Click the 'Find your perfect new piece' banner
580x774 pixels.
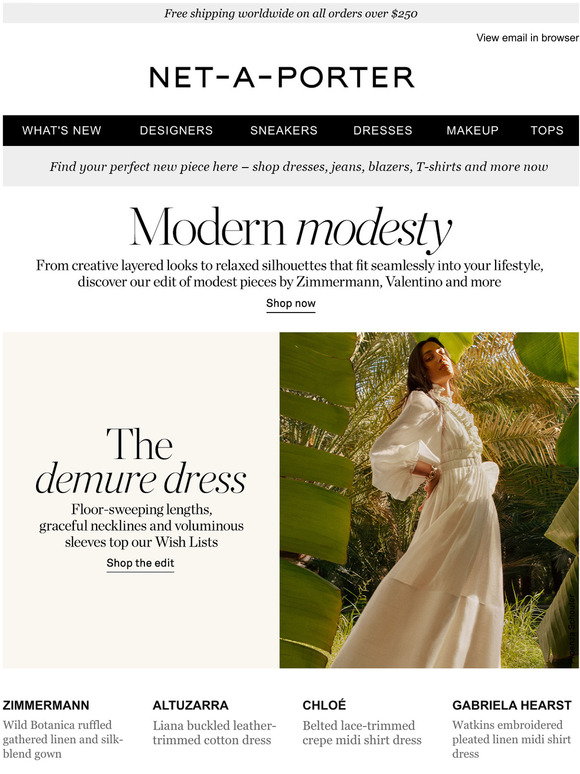point(291,166)
